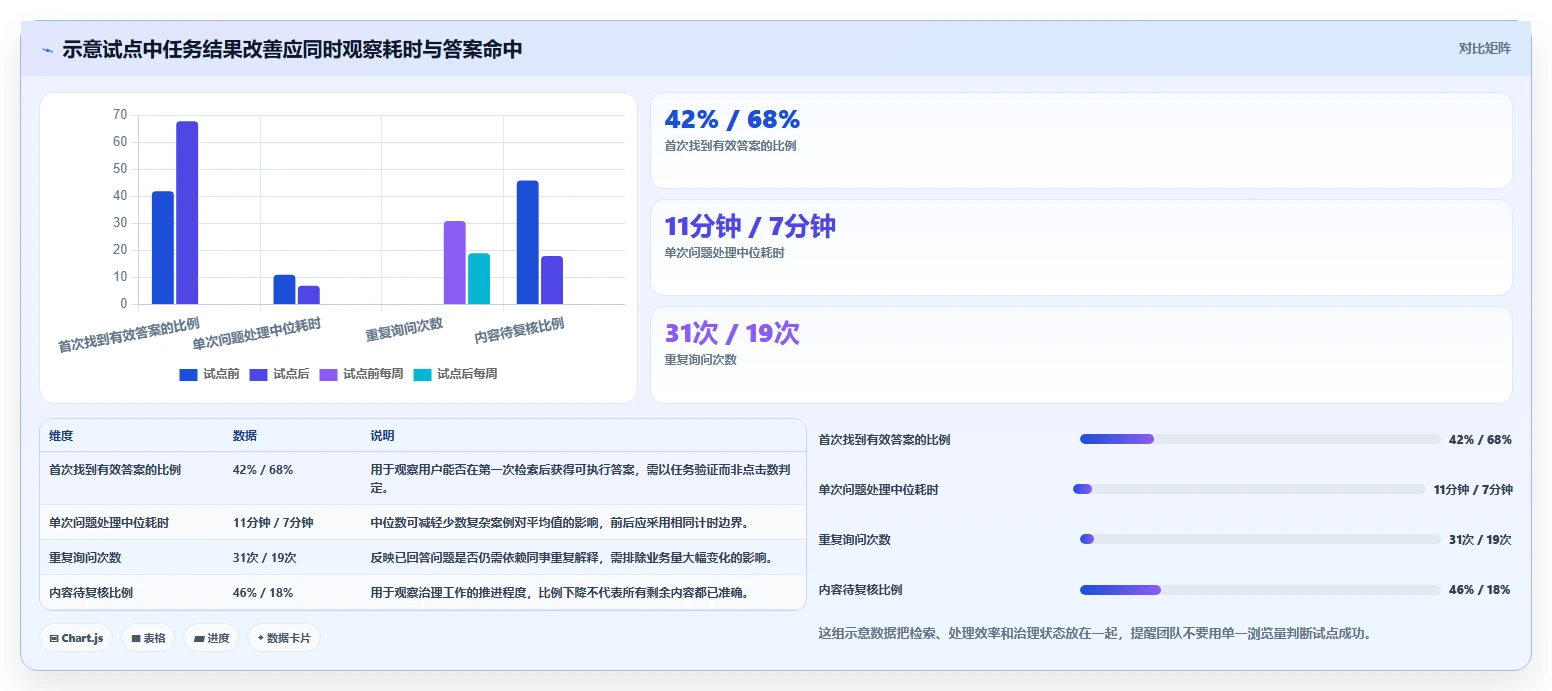The height and width of the screenshot is (691, 1552).
Task: Click the 说明 table column header
Action: pyautogui.click(x=383, y=436)
